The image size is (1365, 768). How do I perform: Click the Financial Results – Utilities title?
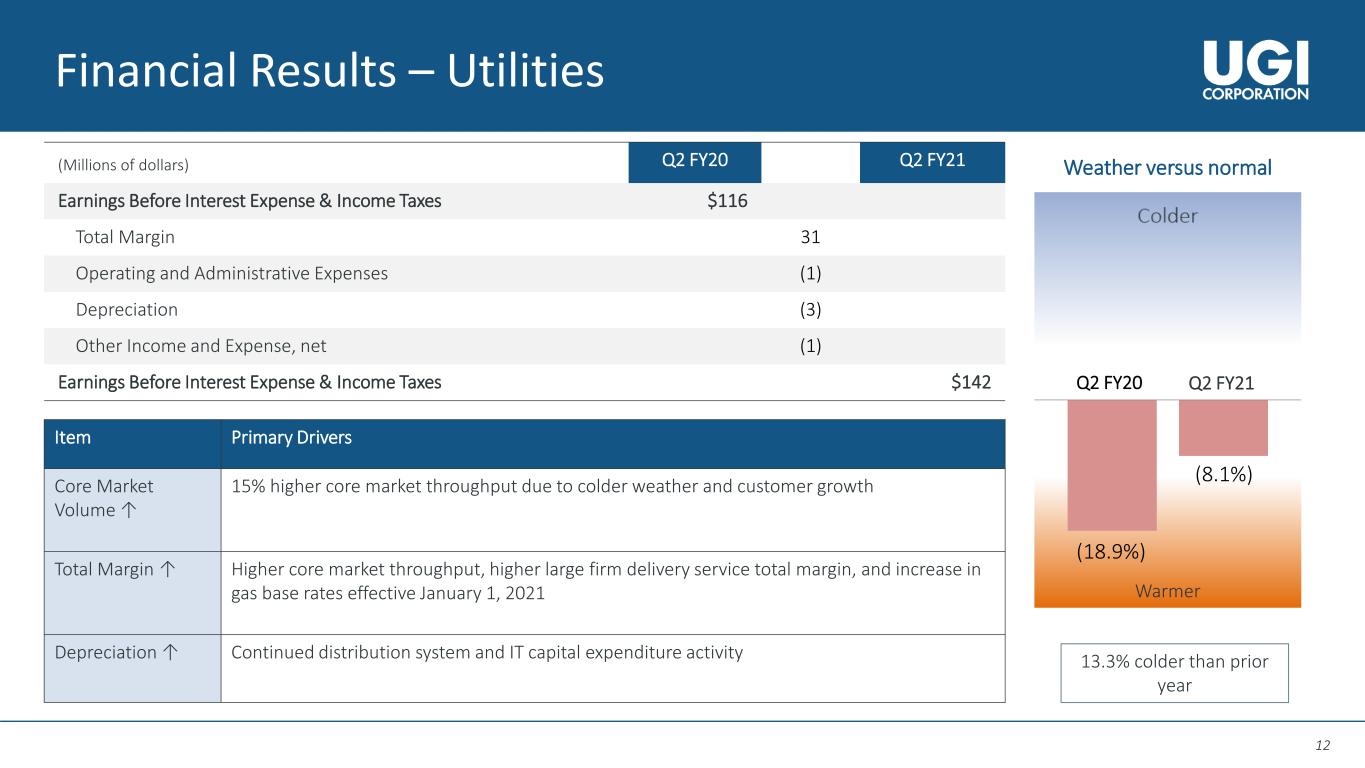[x=330, y=71]
